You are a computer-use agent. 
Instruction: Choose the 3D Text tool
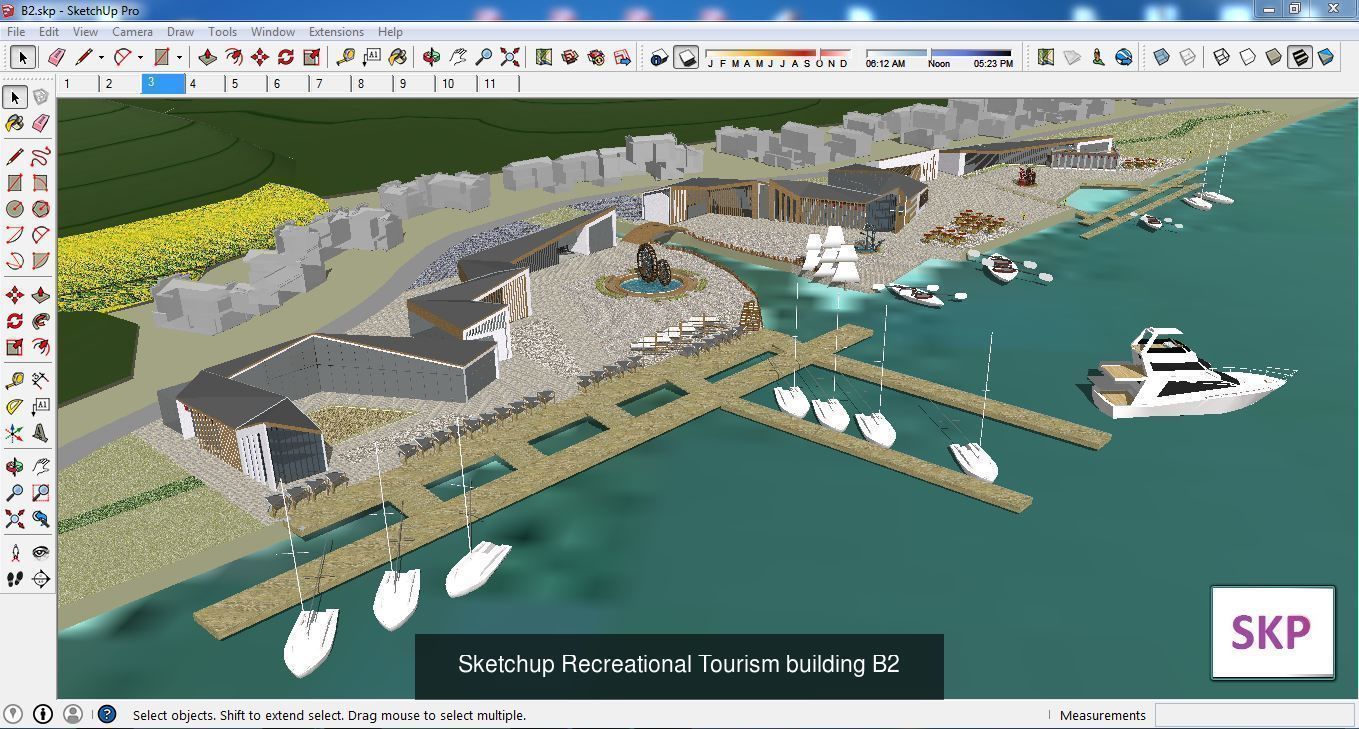tap(40, 433)
